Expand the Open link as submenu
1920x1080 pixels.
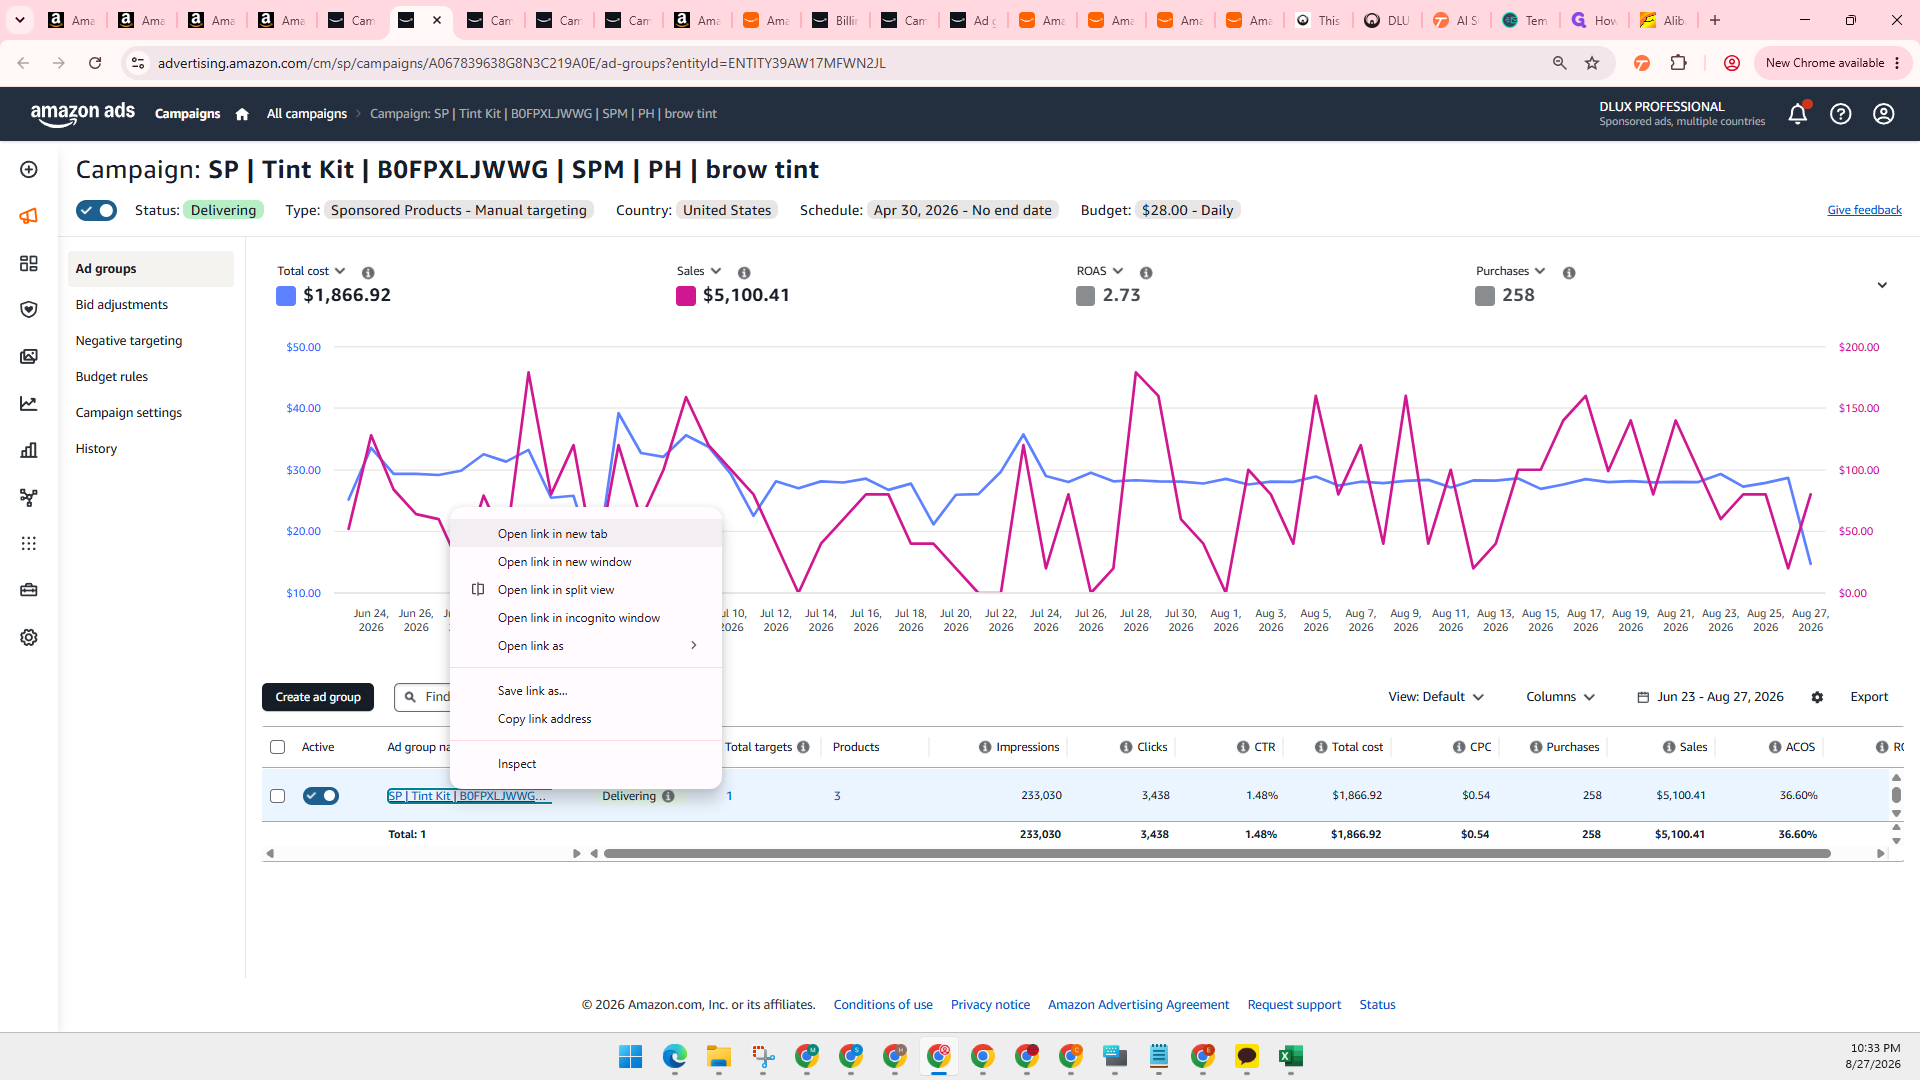pos(586,646)
